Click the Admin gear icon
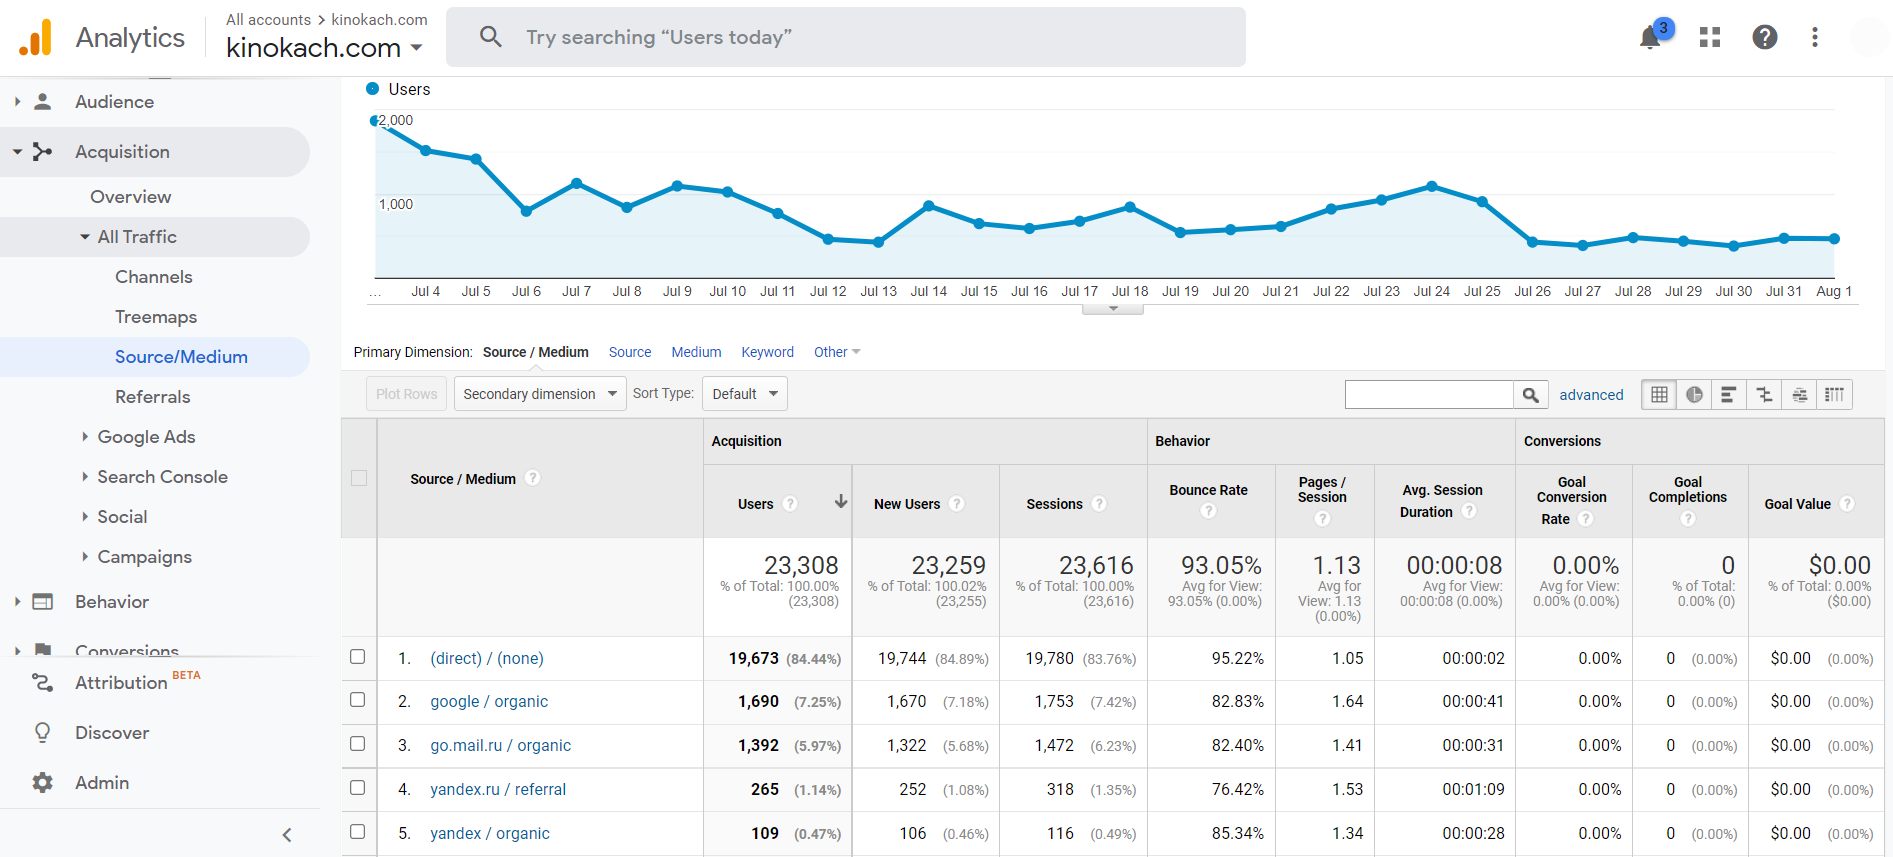The image size is (1893, 857). tap(42, 783)
